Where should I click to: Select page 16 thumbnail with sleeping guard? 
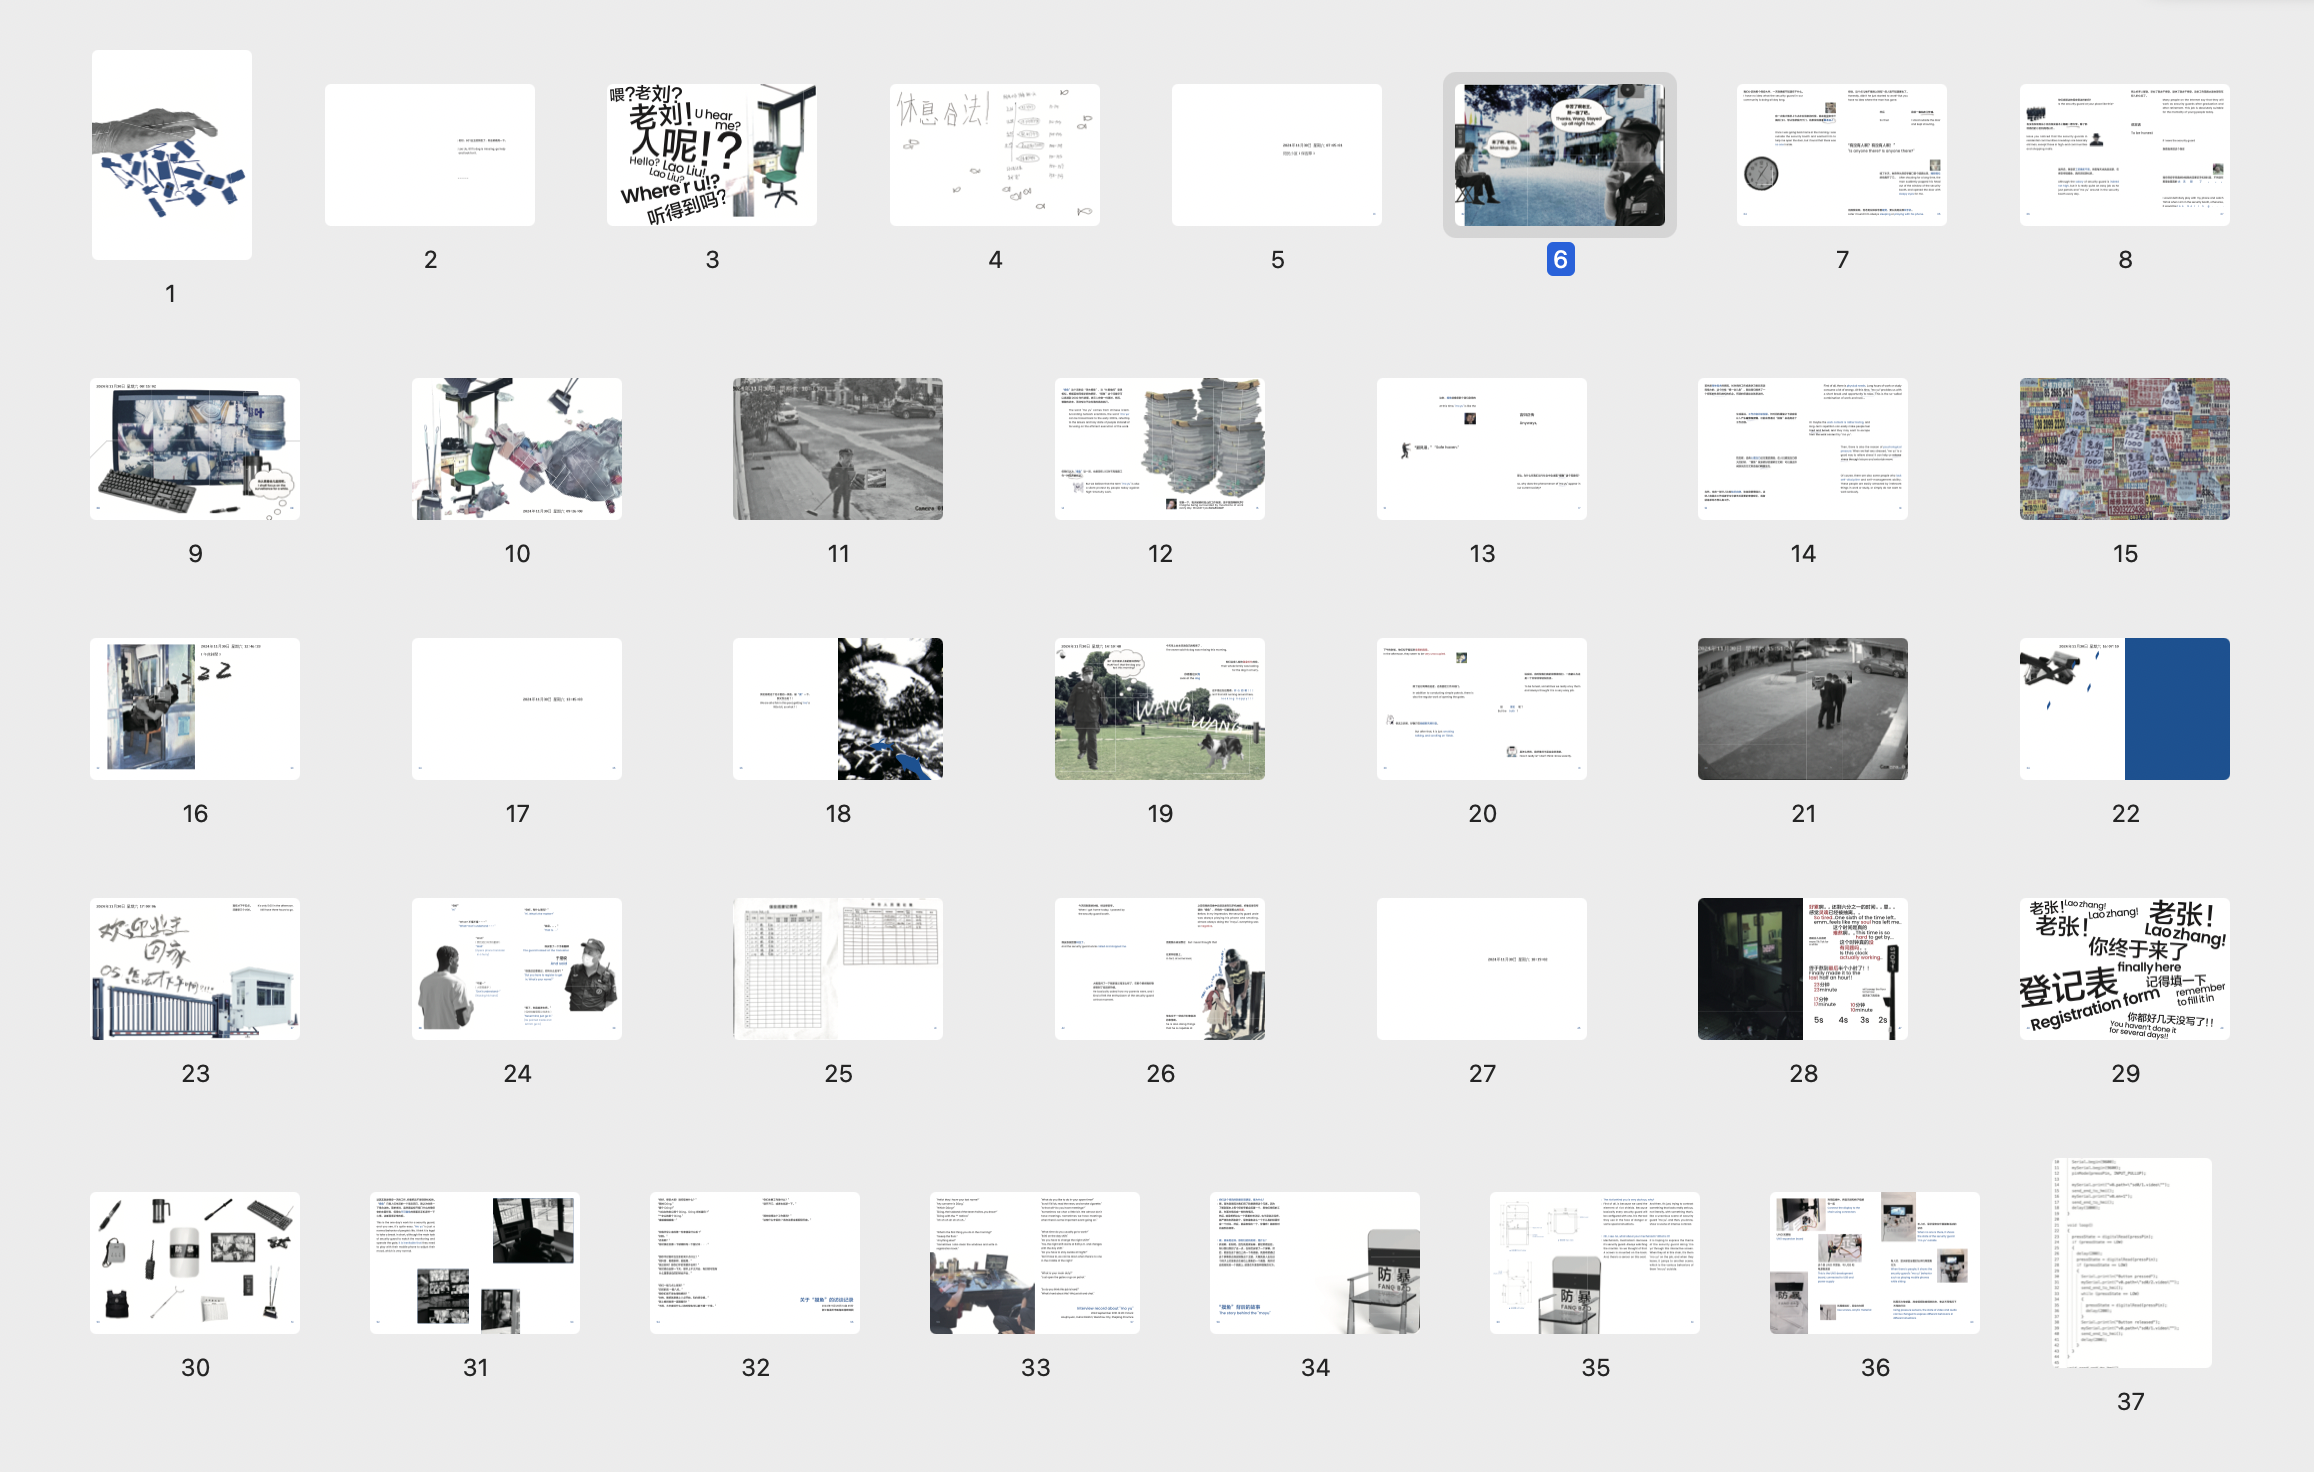point(195,708)
